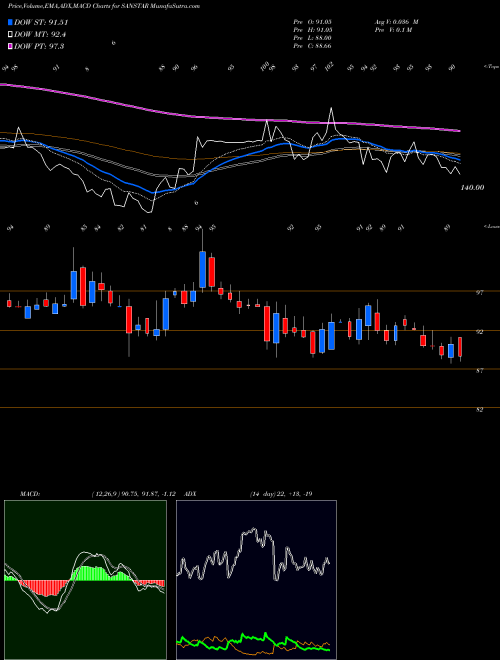The height and width of the screenshot is (660, 500).
Task: Click the '<Lows' label at right edge
Action: tap(492, 226)
